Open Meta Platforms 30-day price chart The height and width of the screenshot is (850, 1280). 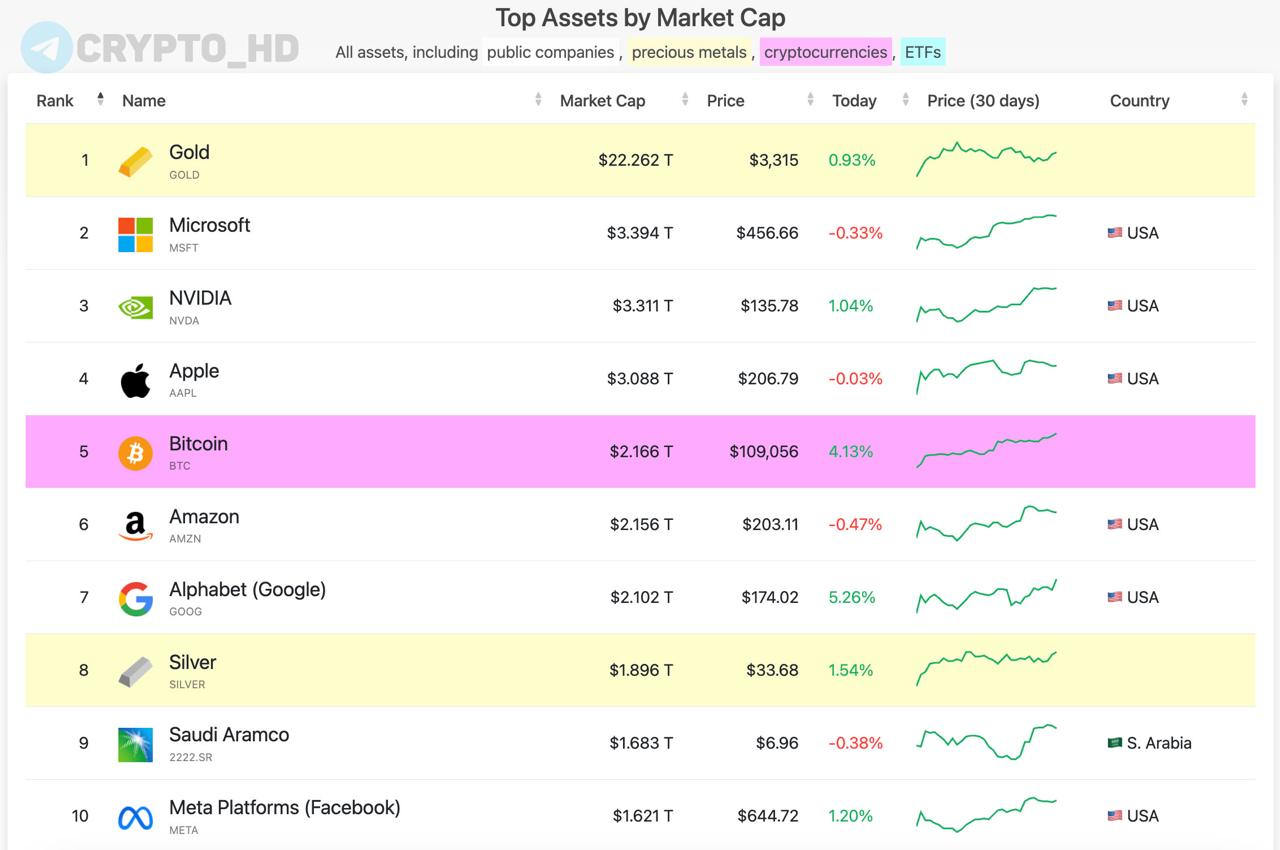click(x=986, y=814)
